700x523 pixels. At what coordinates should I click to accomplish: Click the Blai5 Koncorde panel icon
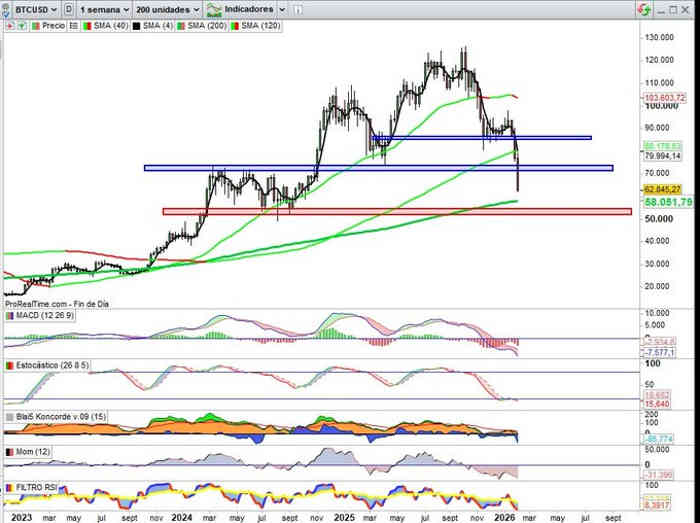[10, 416]
